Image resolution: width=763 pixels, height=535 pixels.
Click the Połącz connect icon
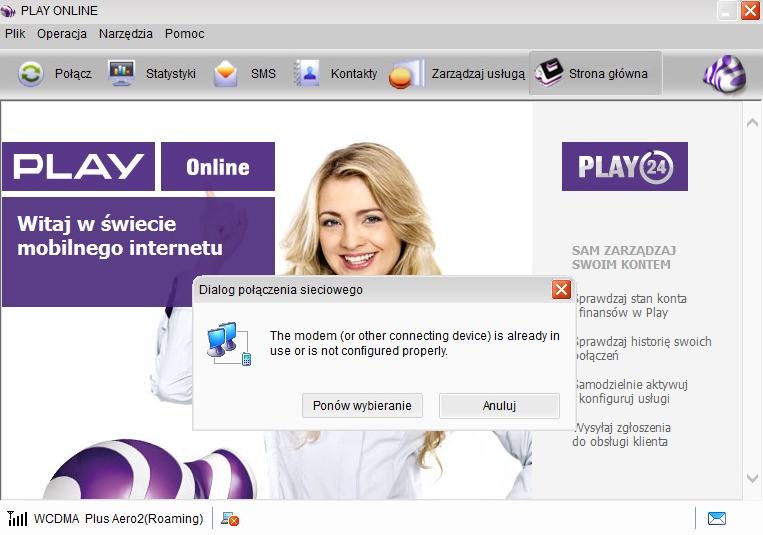pyautogui.click(x=31, y=74)
